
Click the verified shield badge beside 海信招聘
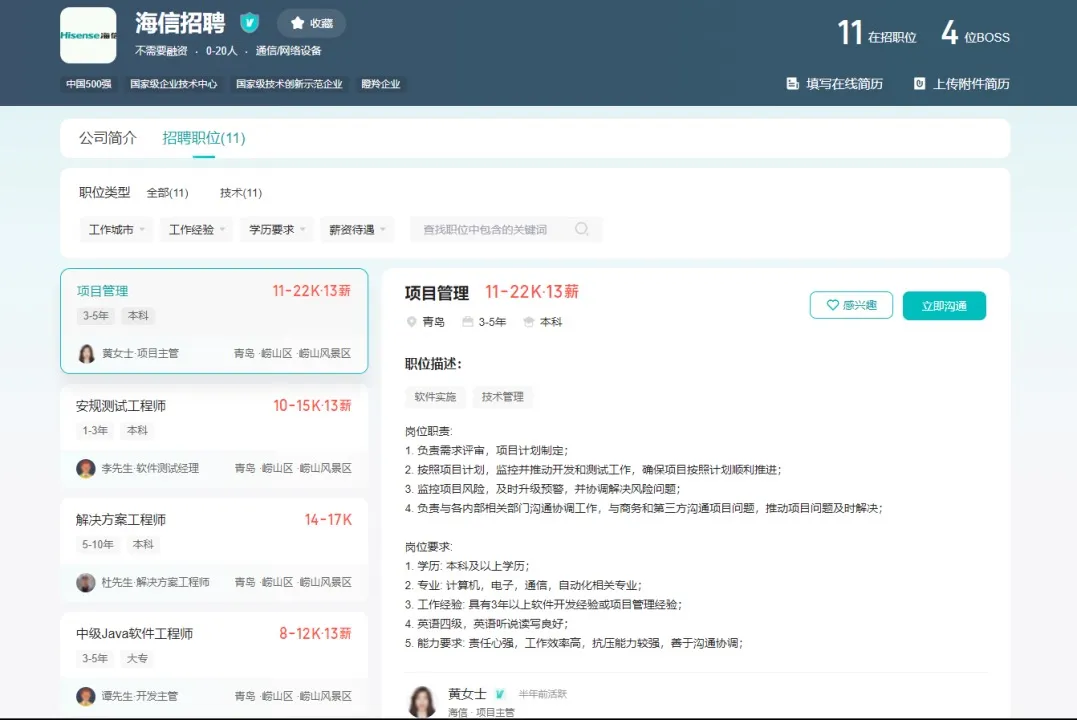click(249, 23)
